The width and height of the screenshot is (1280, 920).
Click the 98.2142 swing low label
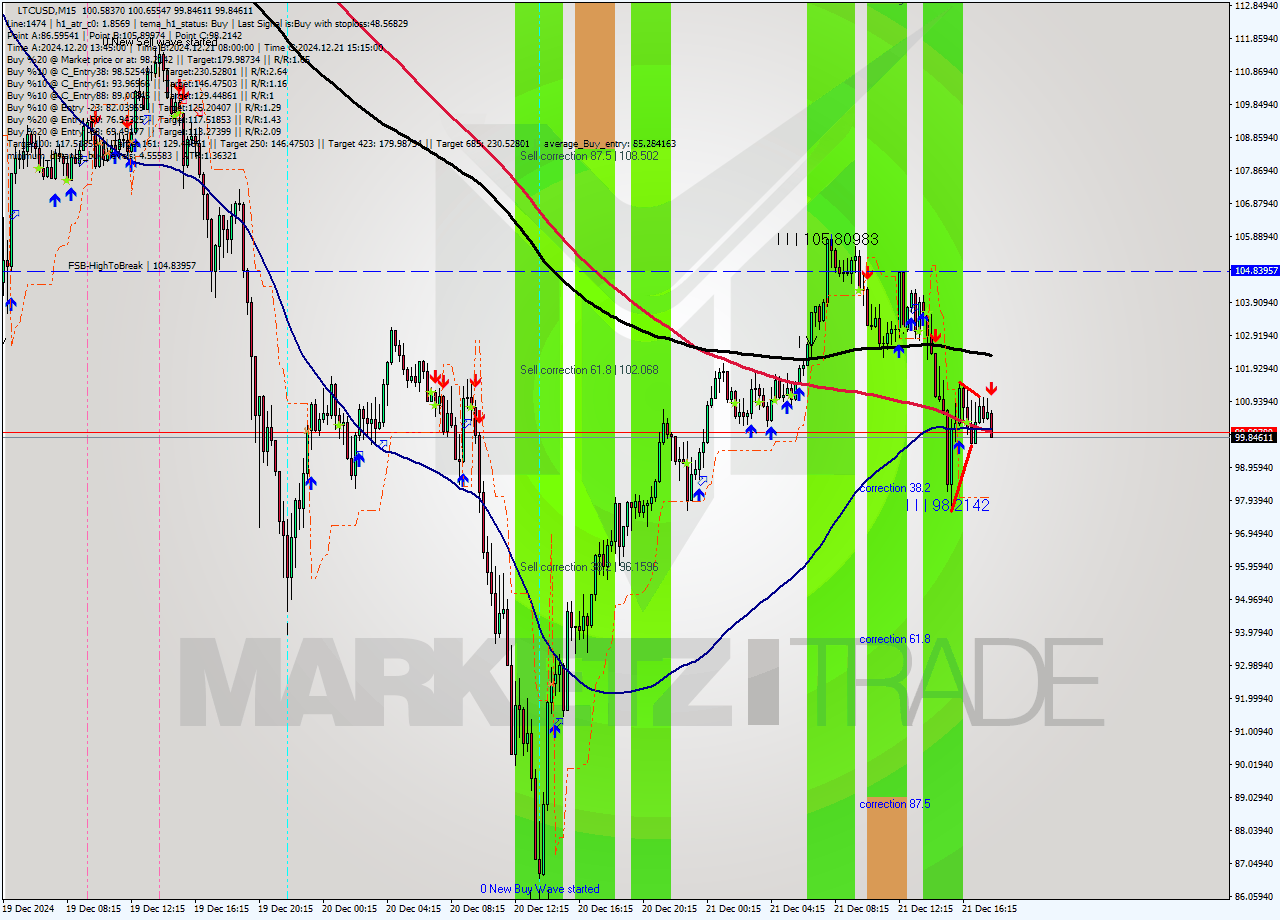[948, 505]
